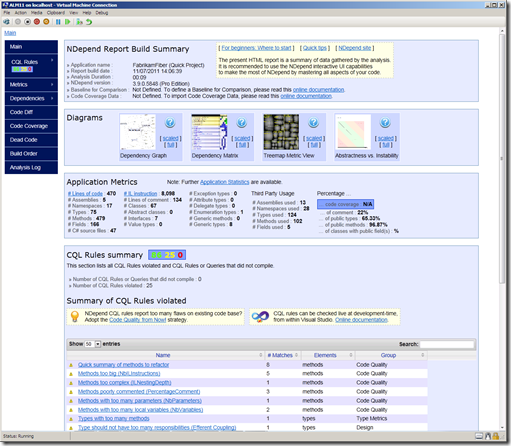Click the greyed Start toolbar icon
This screenshot has width=511, height=446.
(x=18, y=22)
